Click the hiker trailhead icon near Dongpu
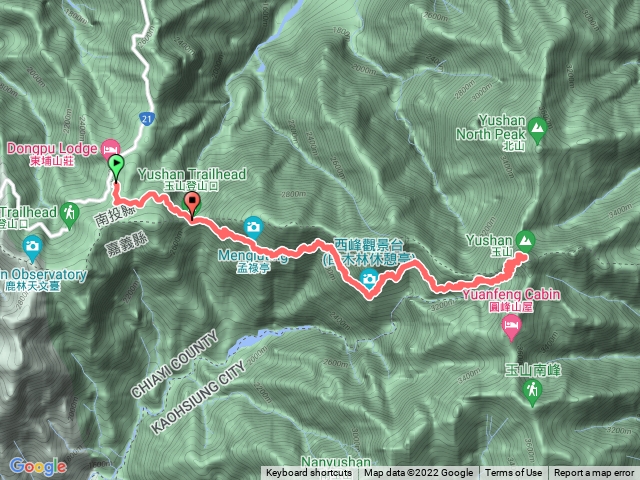The image size is (640, 480). pos(69,214)
